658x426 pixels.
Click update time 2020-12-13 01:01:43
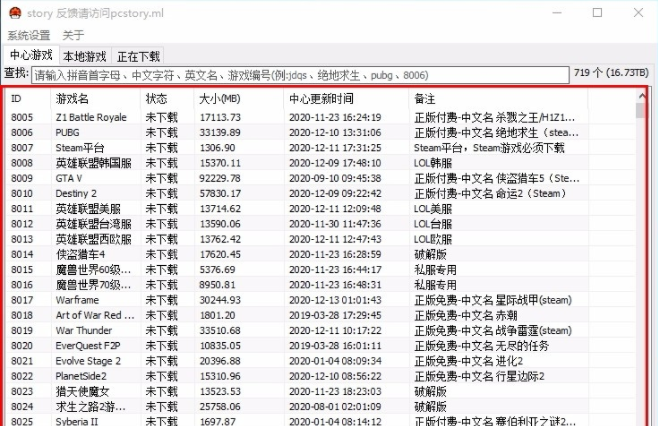pos(335,300)
